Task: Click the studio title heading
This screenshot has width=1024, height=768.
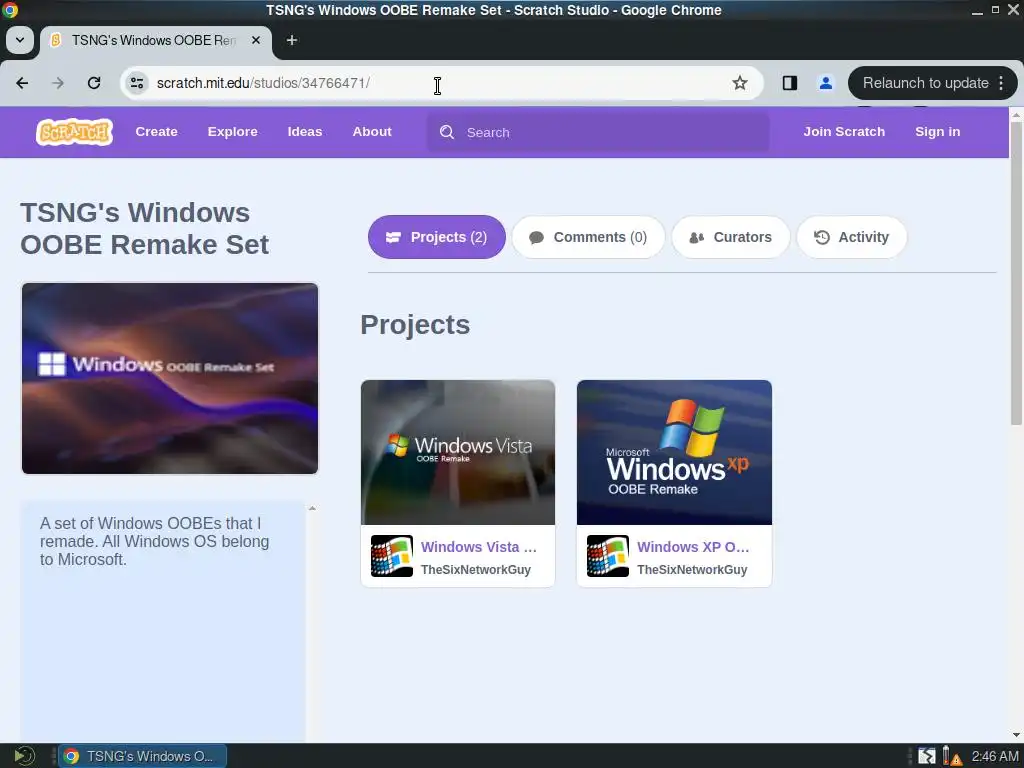Action: [x=144, y=229]
